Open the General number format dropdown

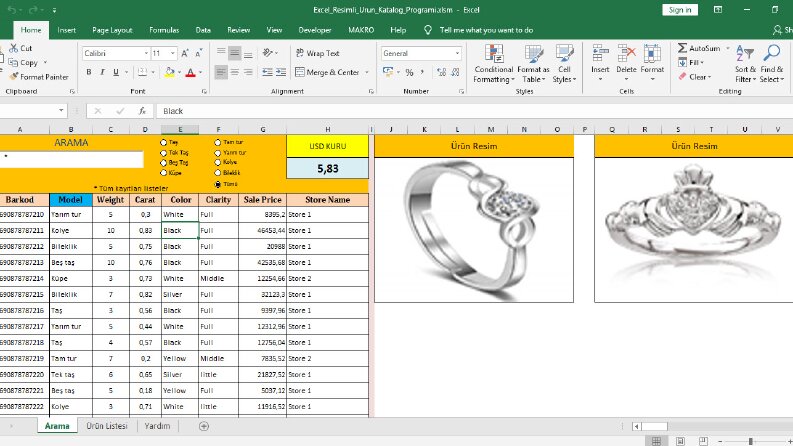tap(457, 53)
